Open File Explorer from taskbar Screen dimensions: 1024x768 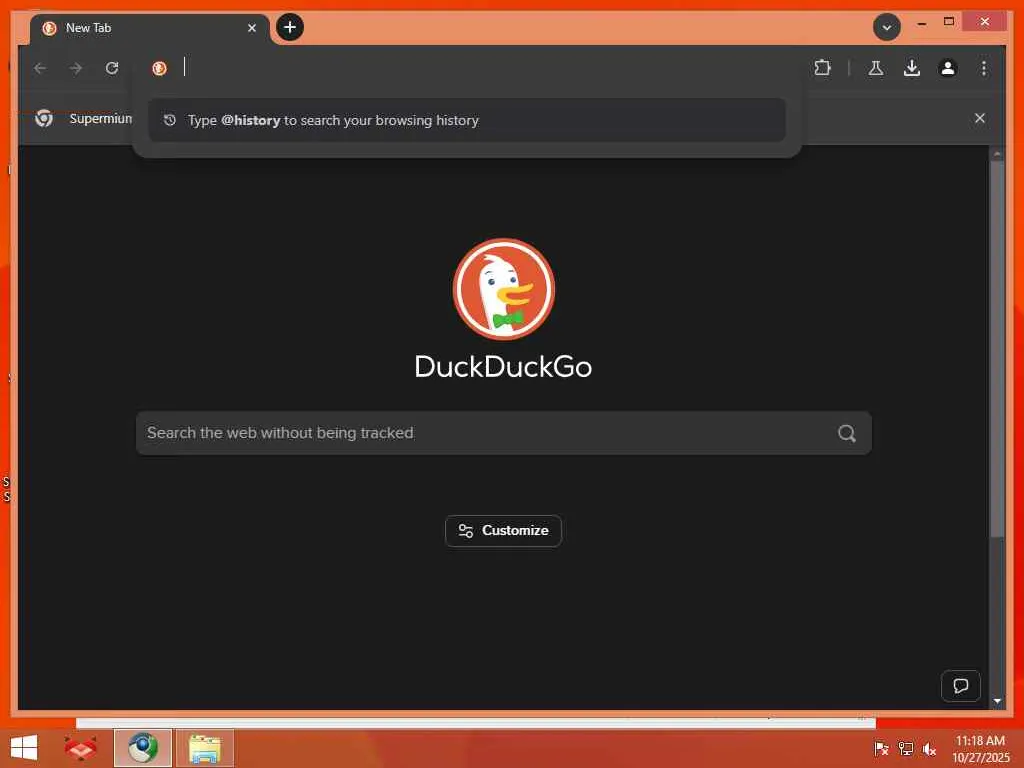(204, 748)
